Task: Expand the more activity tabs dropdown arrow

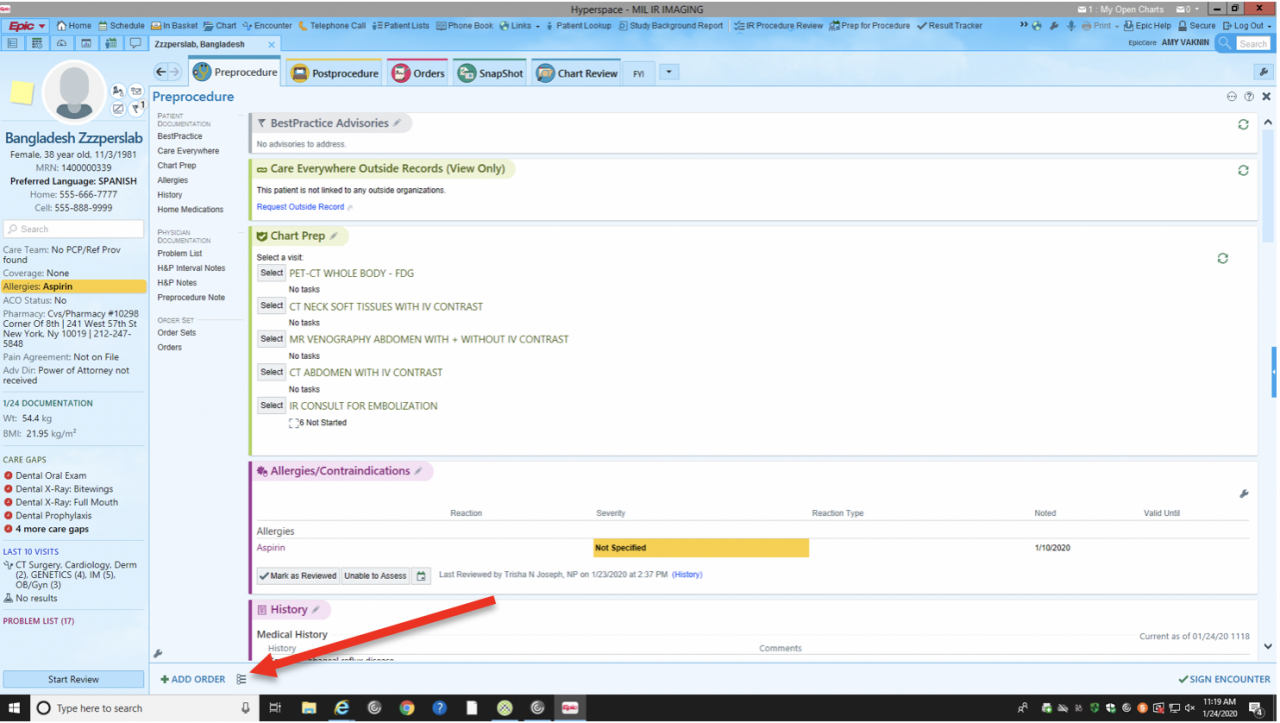Action: click(x=670, y=72)
